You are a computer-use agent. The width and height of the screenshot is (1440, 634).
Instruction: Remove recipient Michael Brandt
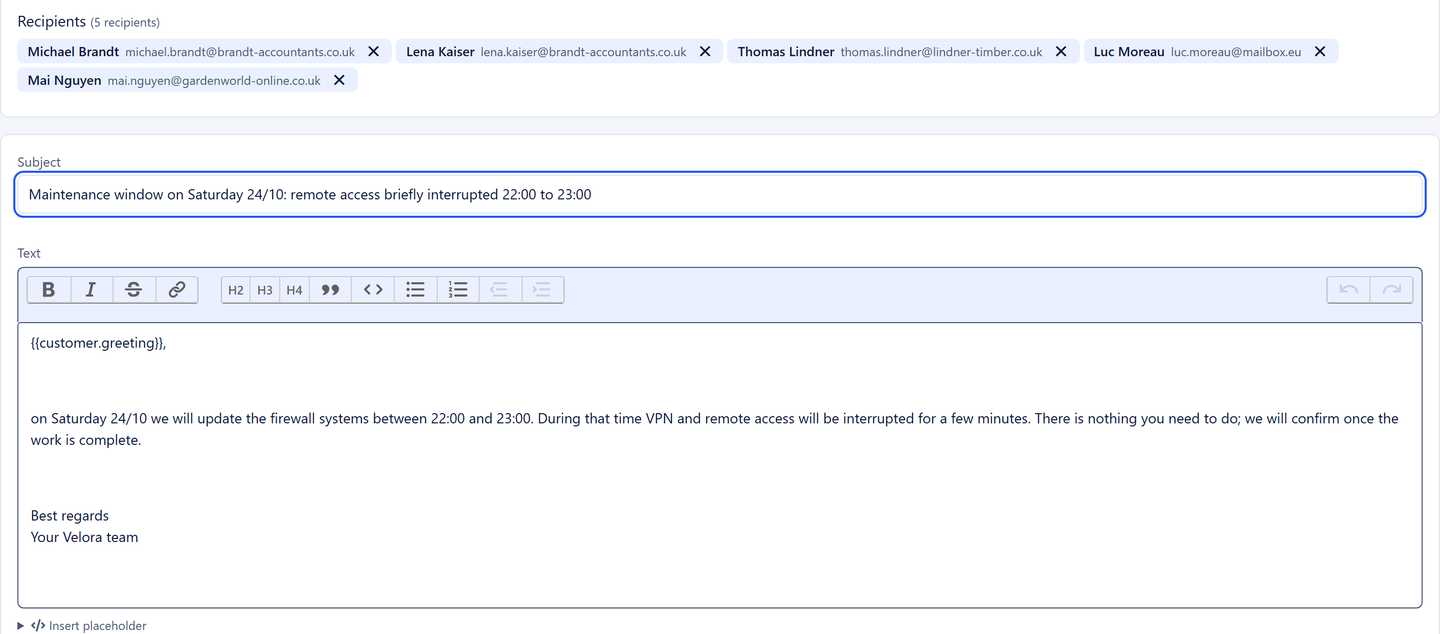pos(373,52)
